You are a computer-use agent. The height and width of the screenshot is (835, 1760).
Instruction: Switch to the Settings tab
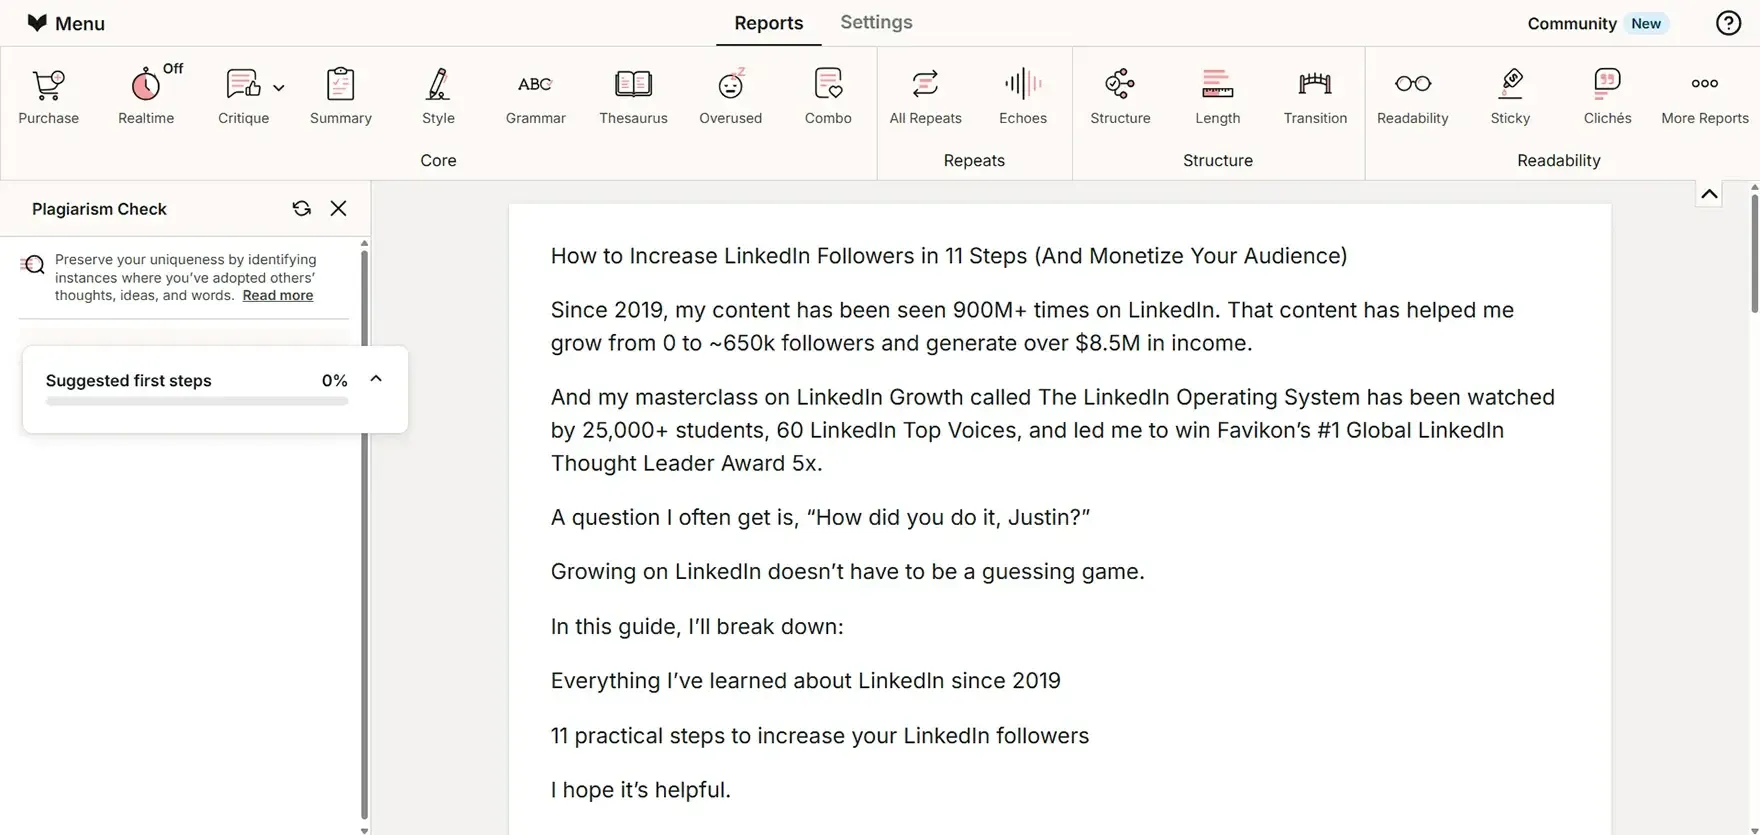(875, 22)
